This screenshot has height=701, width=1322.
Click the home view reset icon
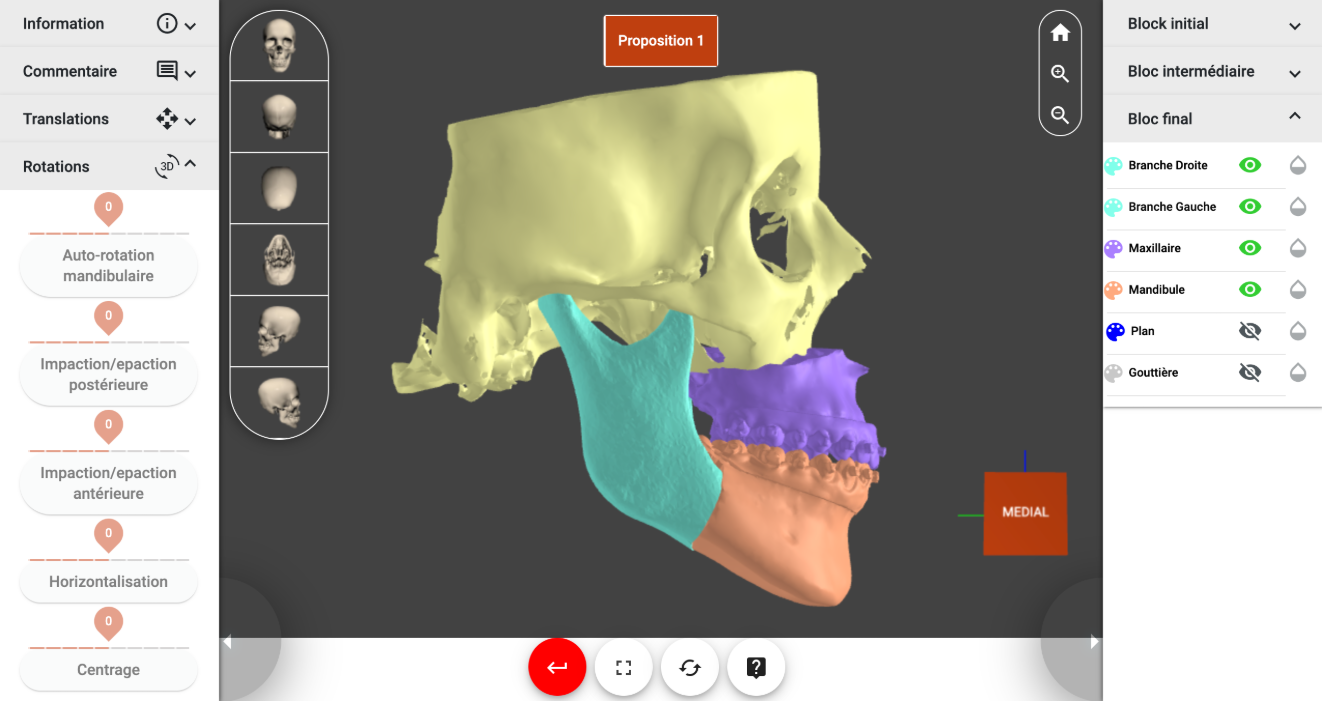click(1060, 33)
